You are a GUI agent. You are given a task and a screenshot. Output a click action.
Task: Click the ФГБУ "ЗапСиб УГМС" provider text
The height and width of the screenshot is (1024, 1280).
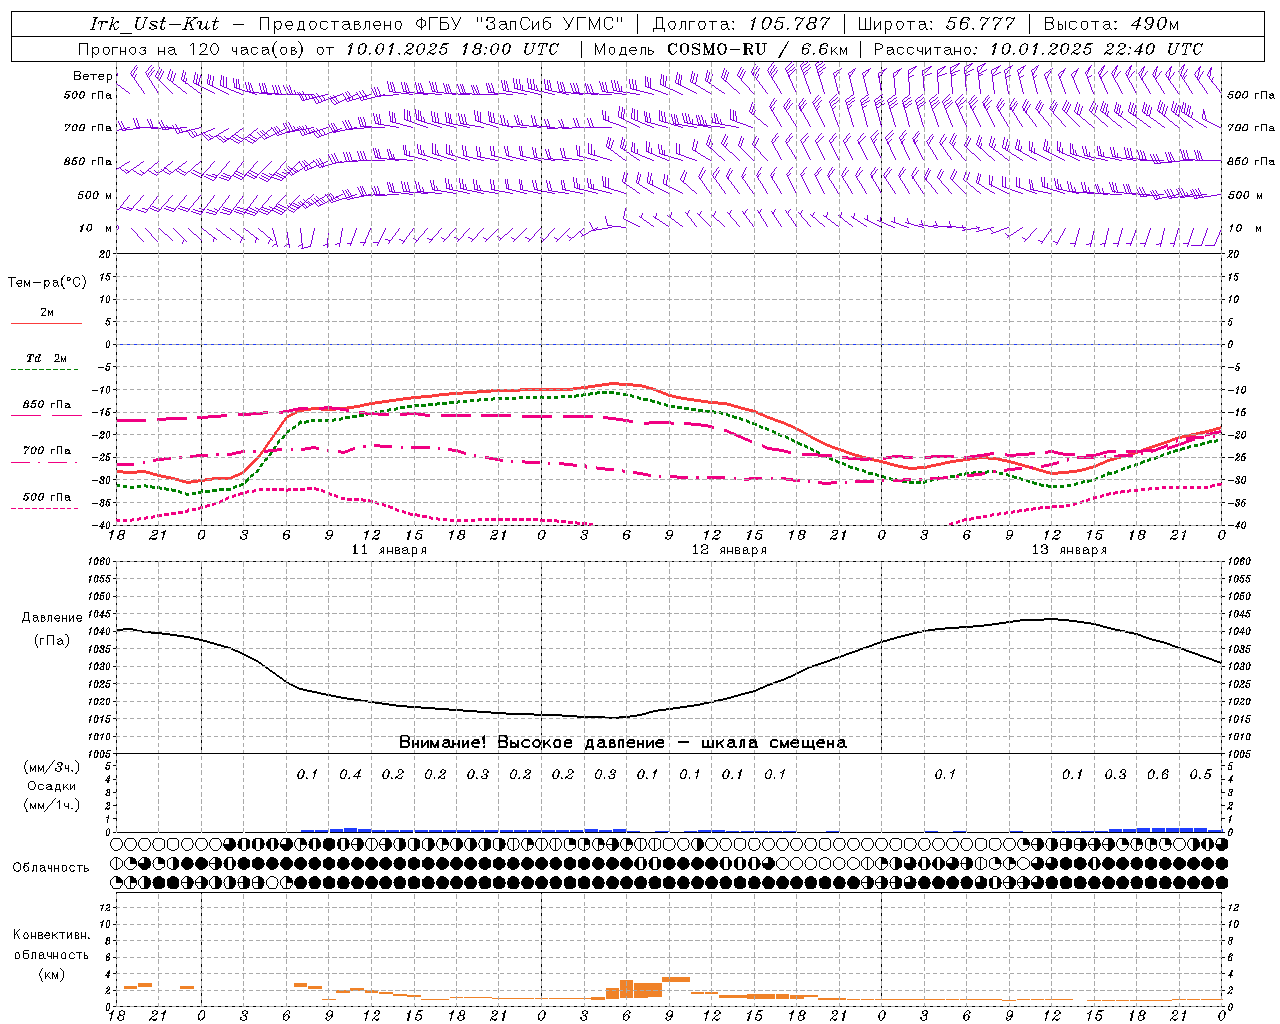click(519, 24)
